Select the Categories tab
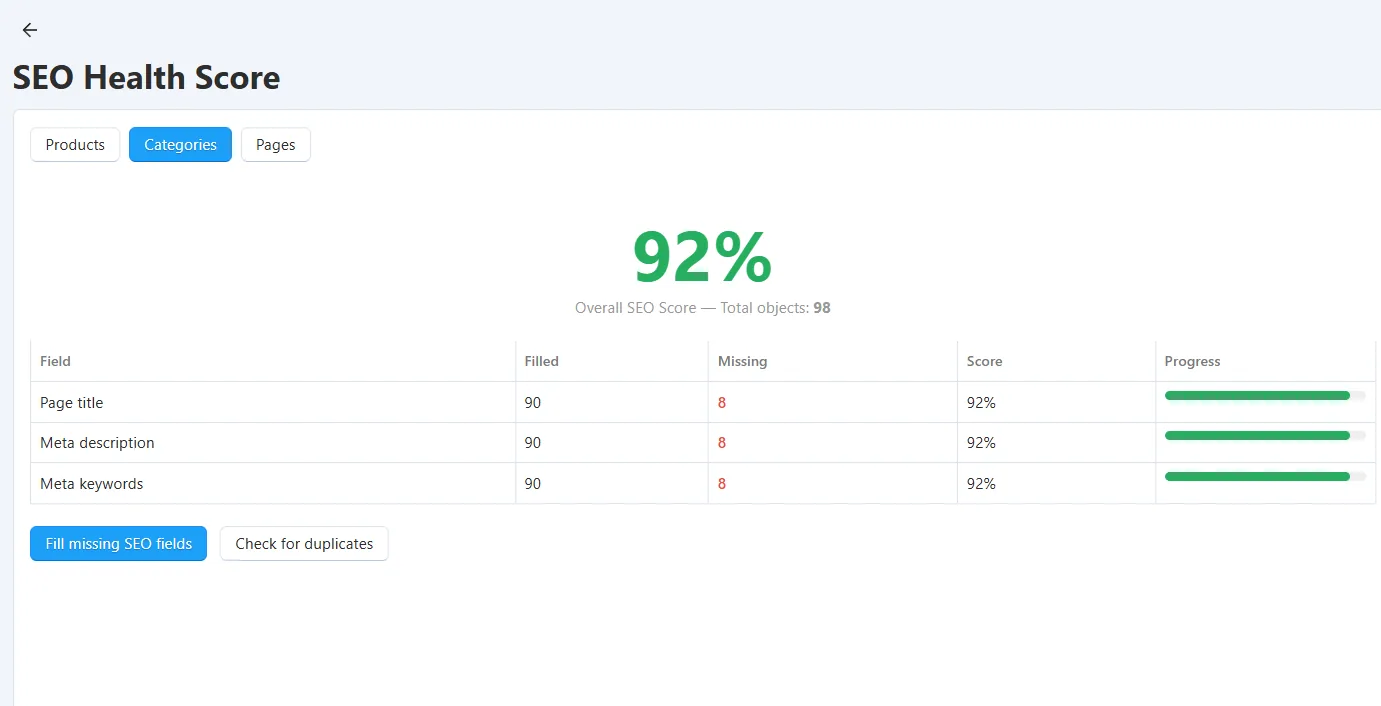Screen dimensions: 1381x706 point(180,145)
